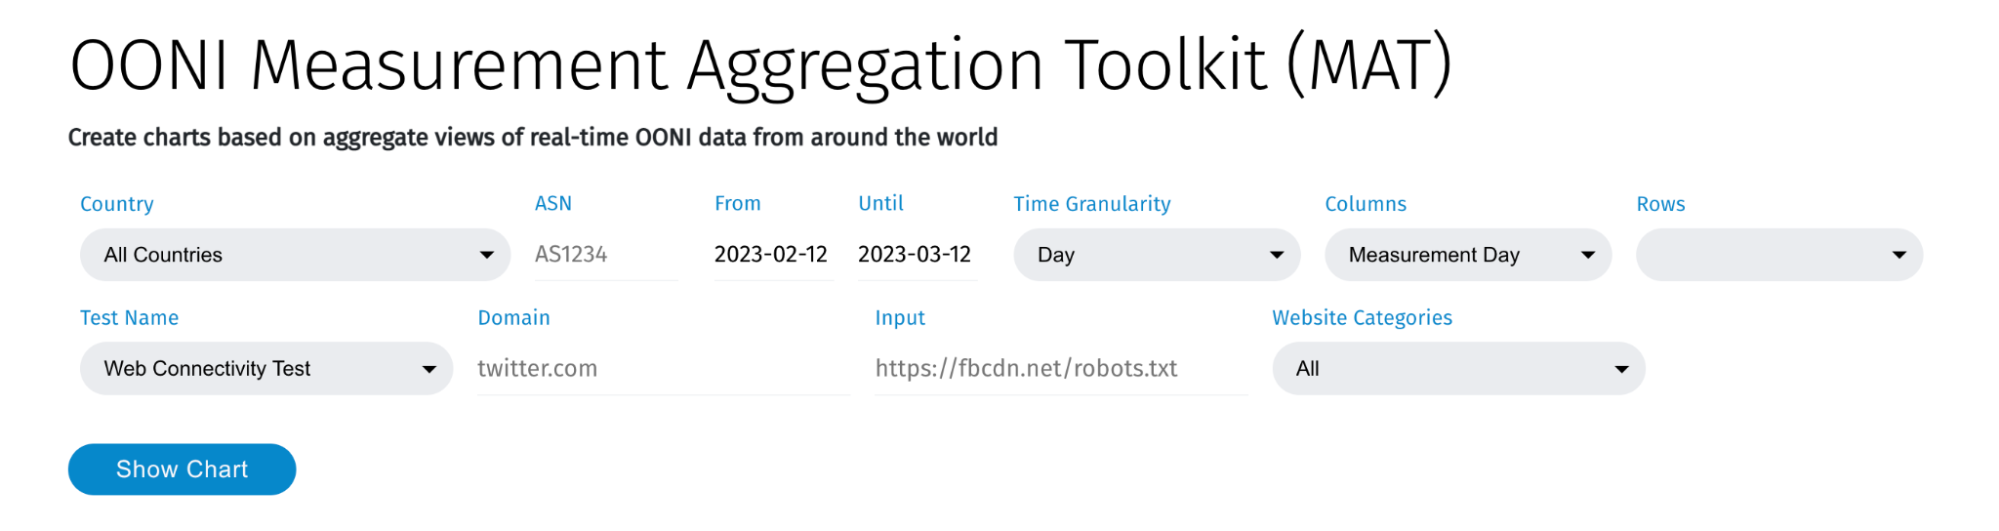Screen dimensions: 1999x531
Task: Click the caret arrow in Website Categories selector
Action: pyautogui.click(x=1621, y=369)
